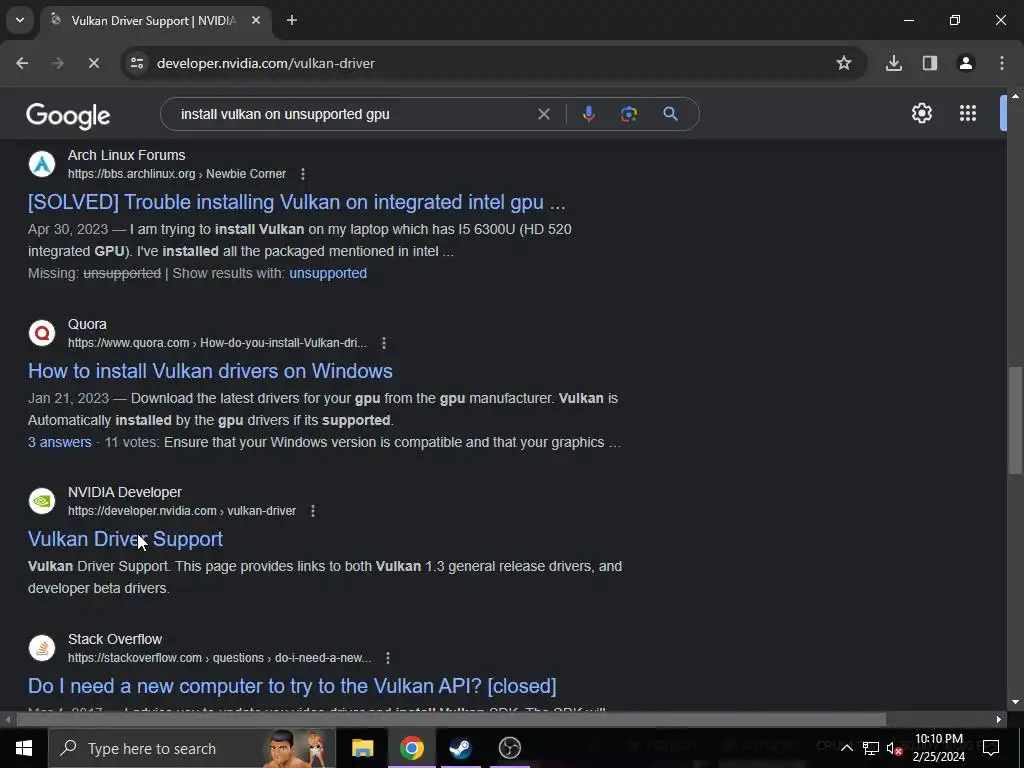Click the Google search query field

pos(353,114)
